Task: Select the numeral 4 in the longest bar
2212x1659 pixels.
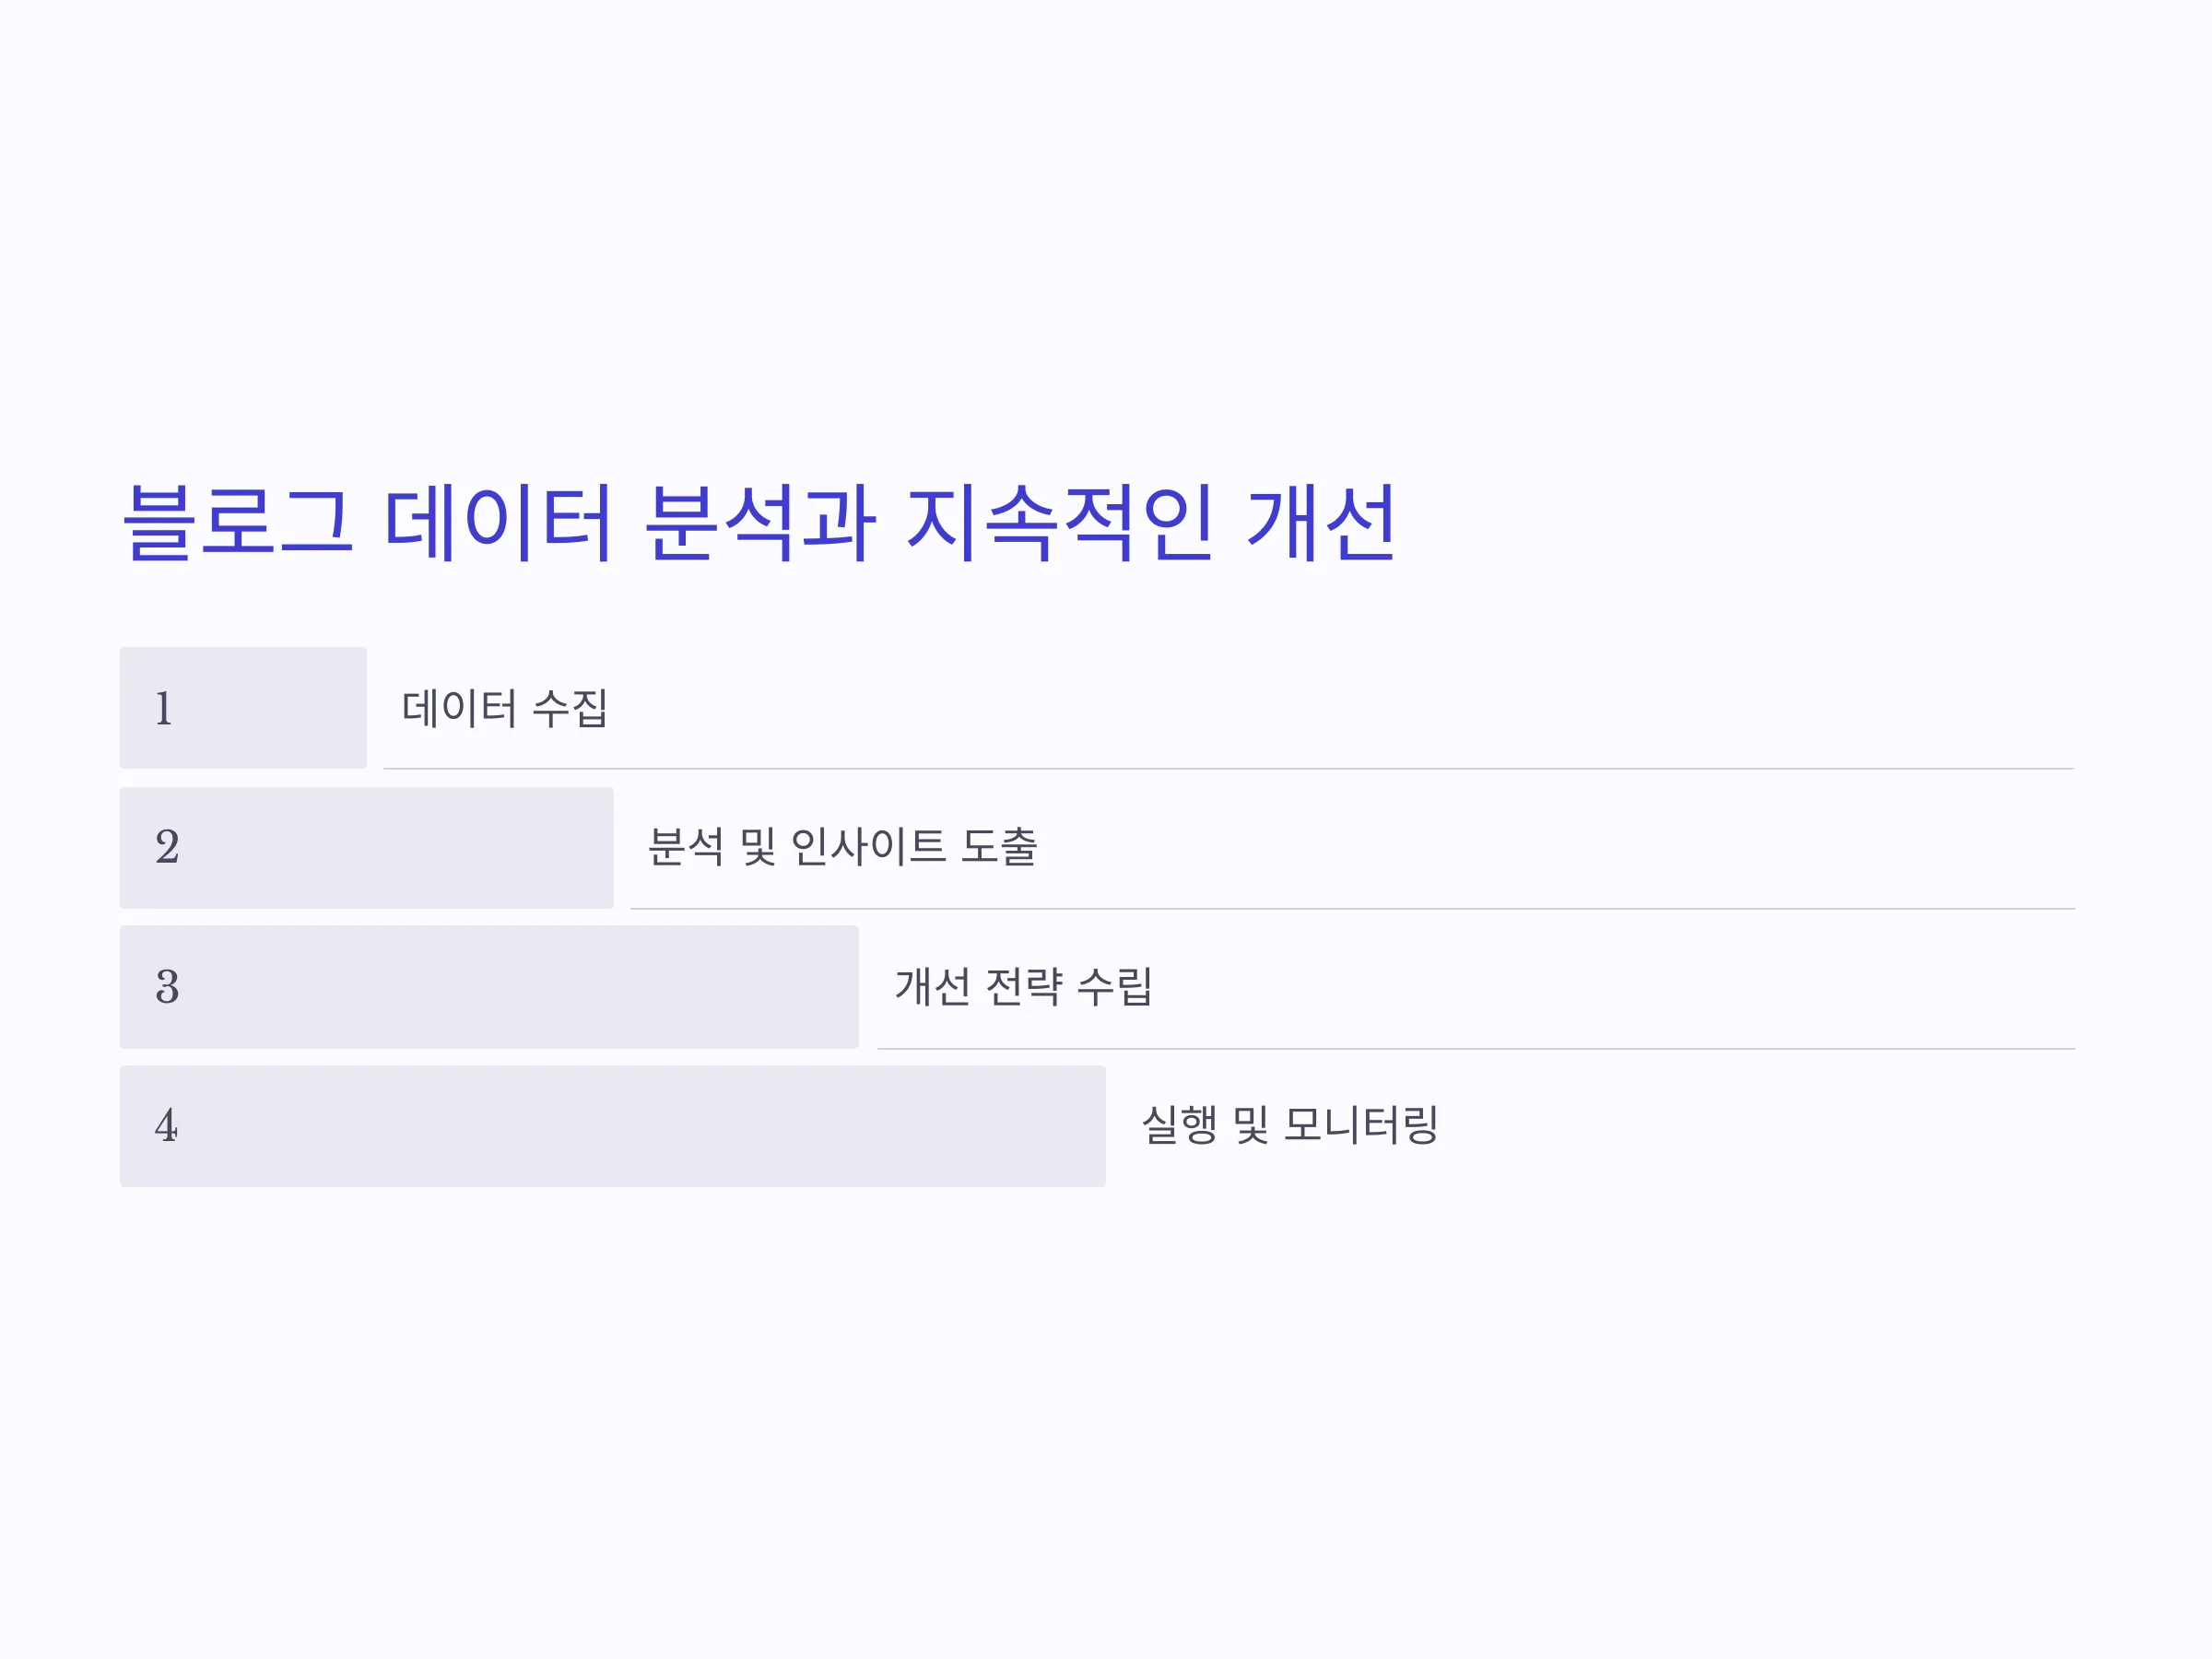Action: tap(167, 1126)
